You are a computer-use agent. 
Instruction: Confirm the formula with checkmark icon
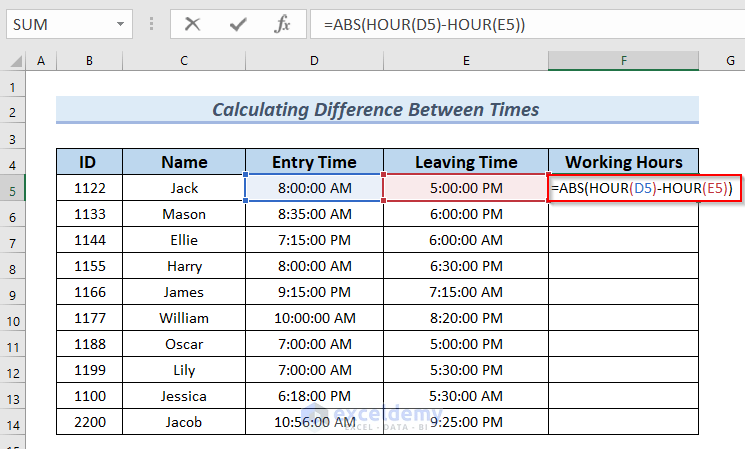[x=238, y=24]
